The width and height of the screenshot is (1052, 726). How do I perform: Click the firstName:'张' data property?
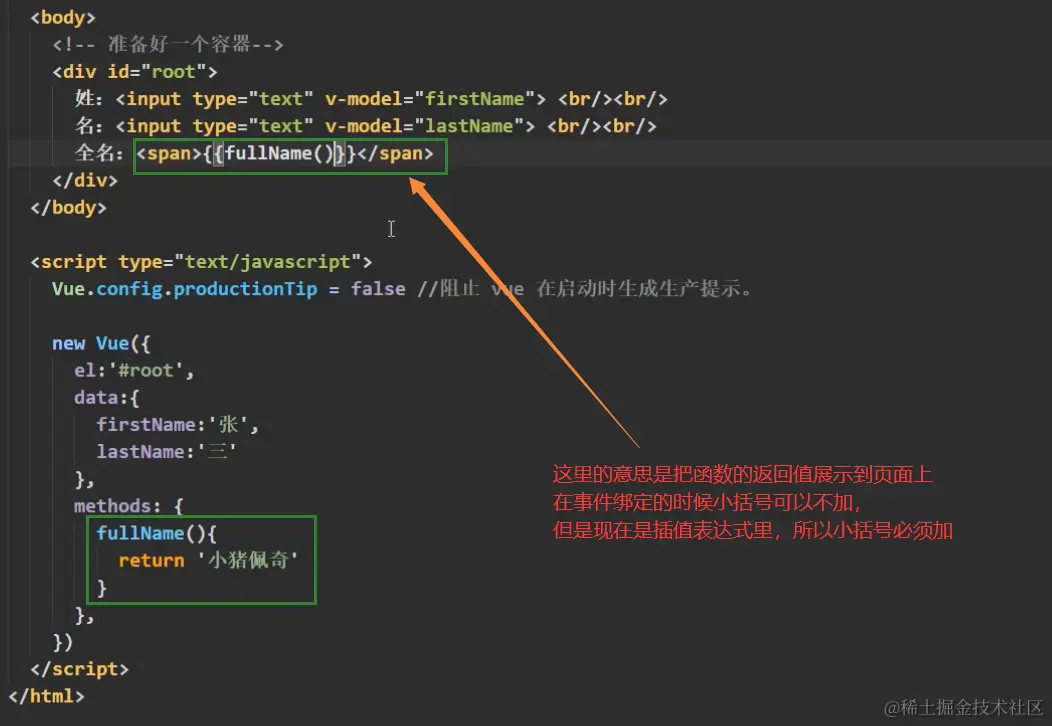point(177,424)
